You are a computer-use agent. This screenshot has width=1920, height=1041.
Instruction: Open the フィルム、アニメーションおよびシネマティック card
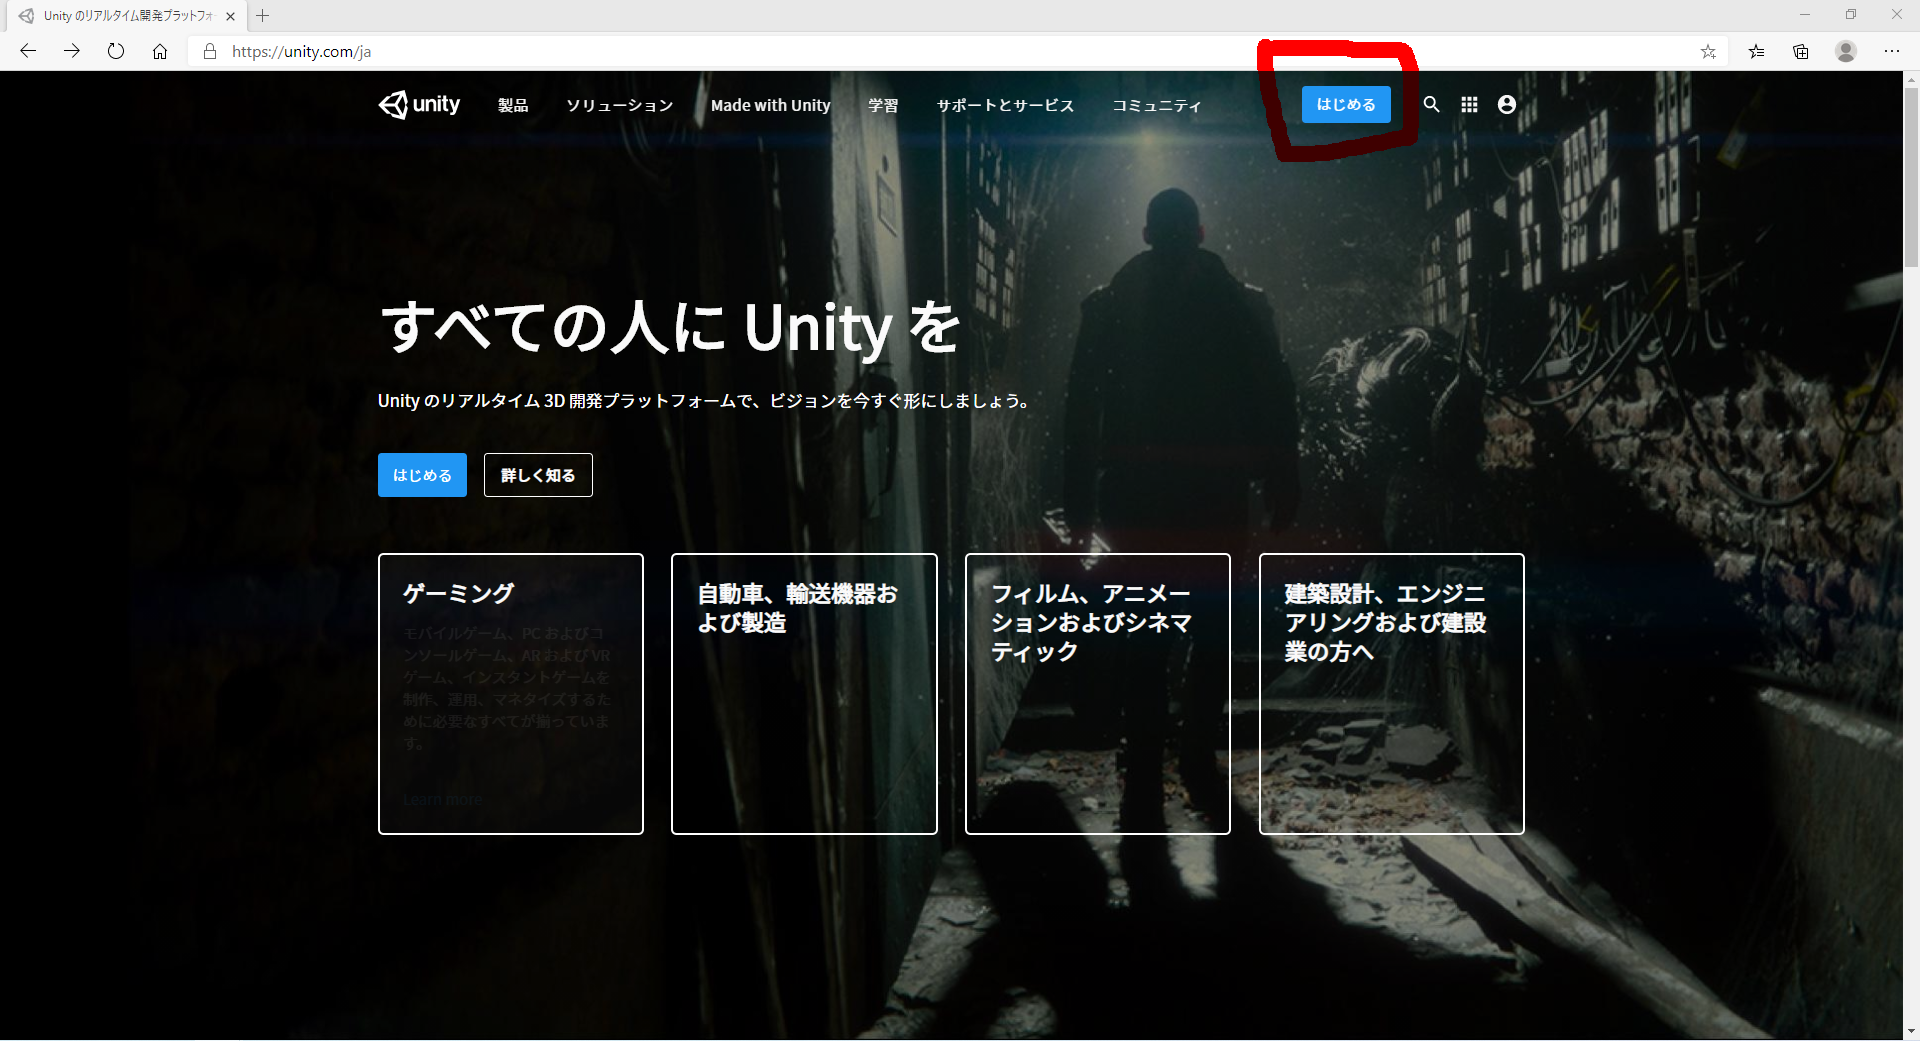1098,694
